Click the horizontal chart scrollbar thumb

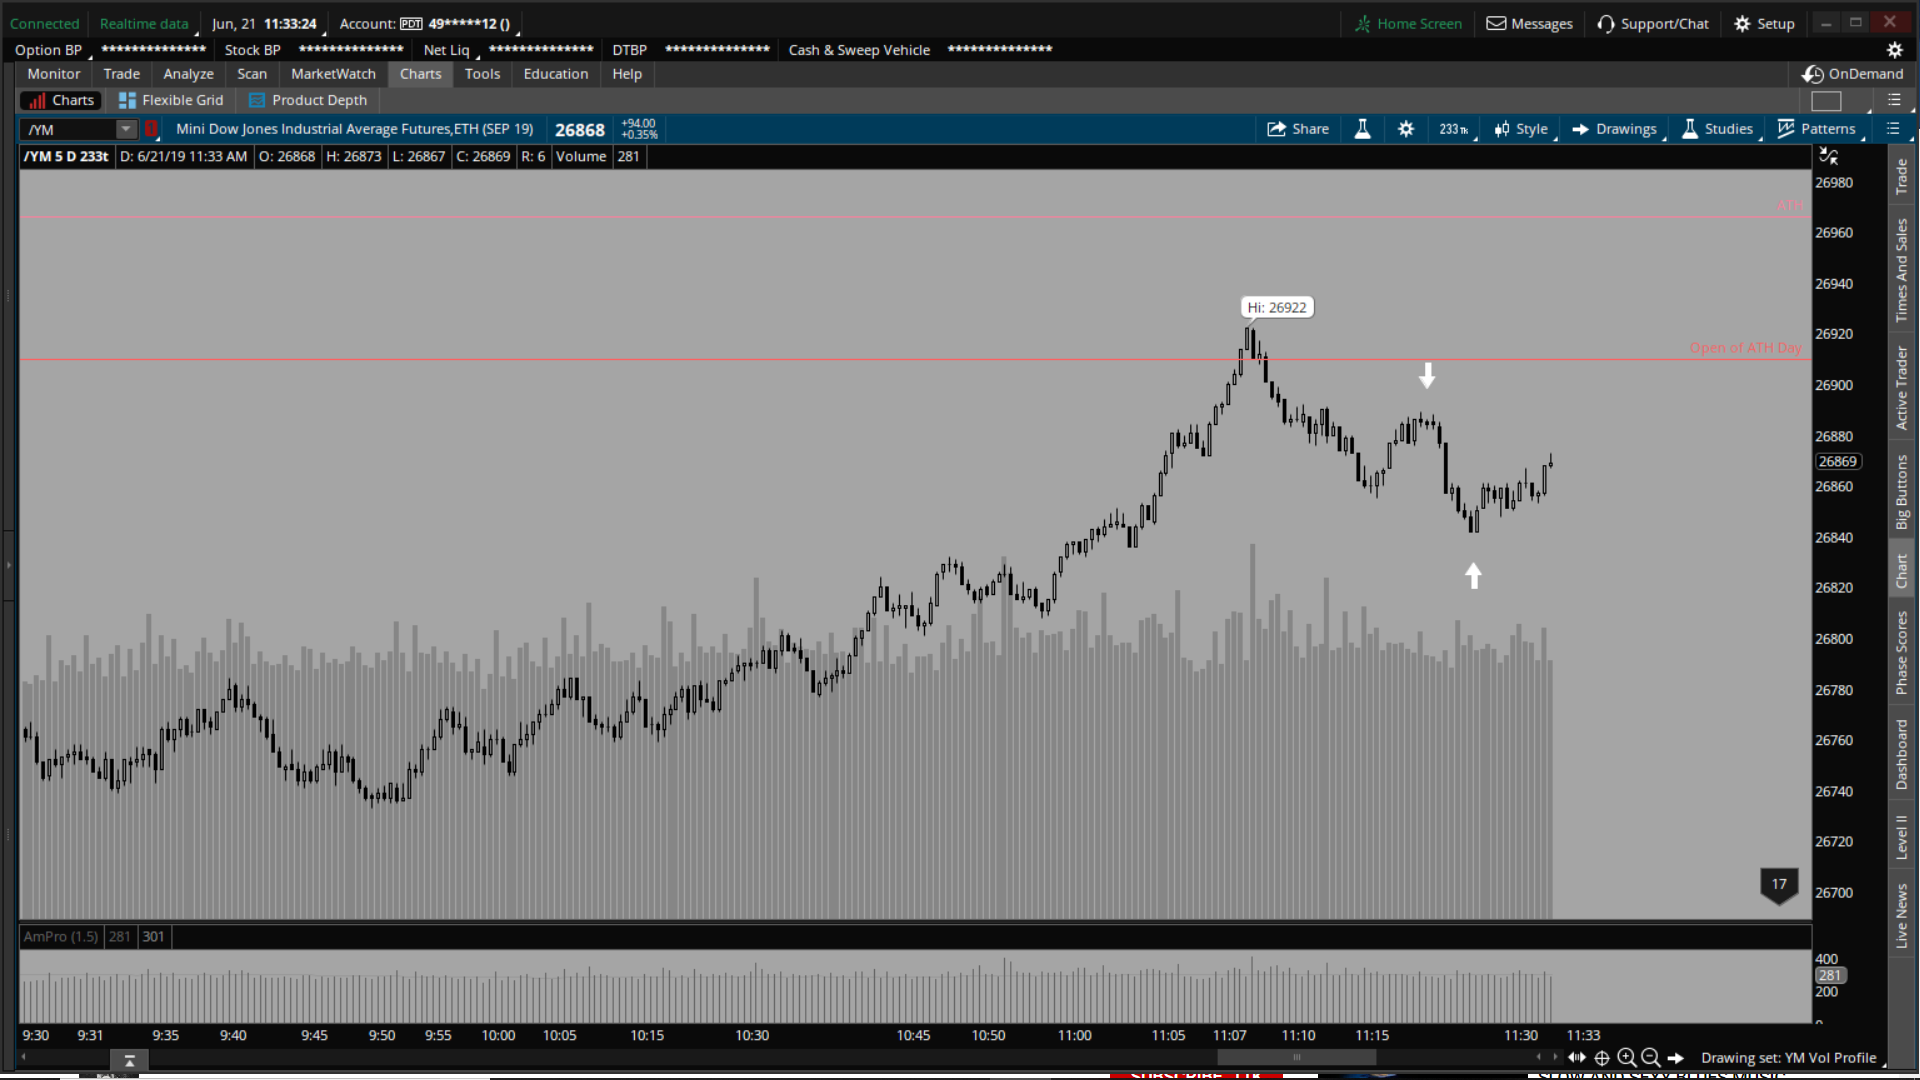pos(1296,1057)
